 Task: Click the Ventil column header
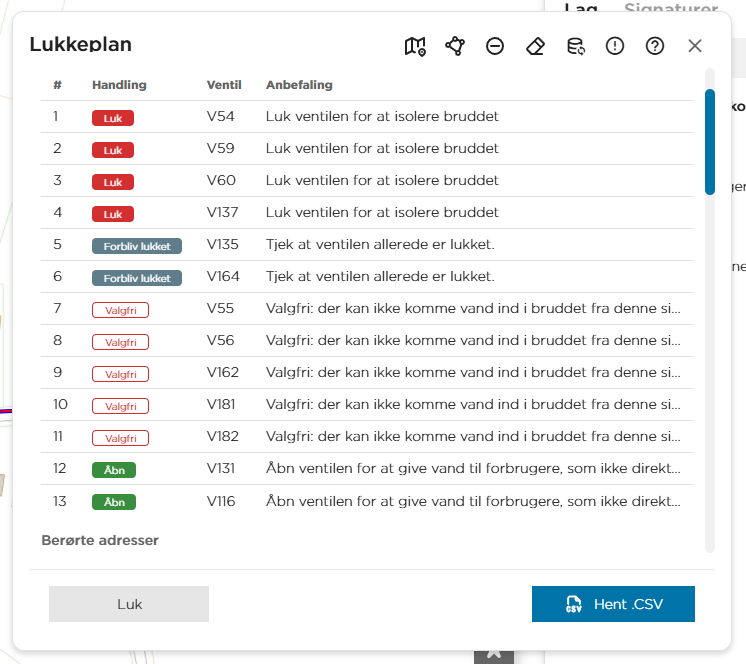[224, 85]
